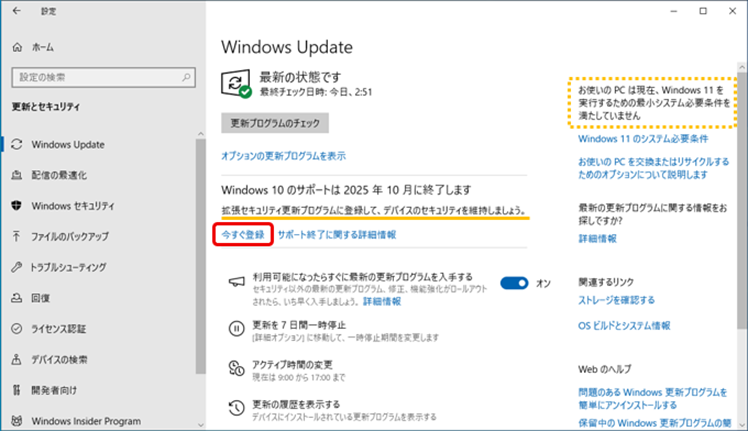Click the megaphone icon beside 最新の更新プログラムを入手する

(237, 282)
